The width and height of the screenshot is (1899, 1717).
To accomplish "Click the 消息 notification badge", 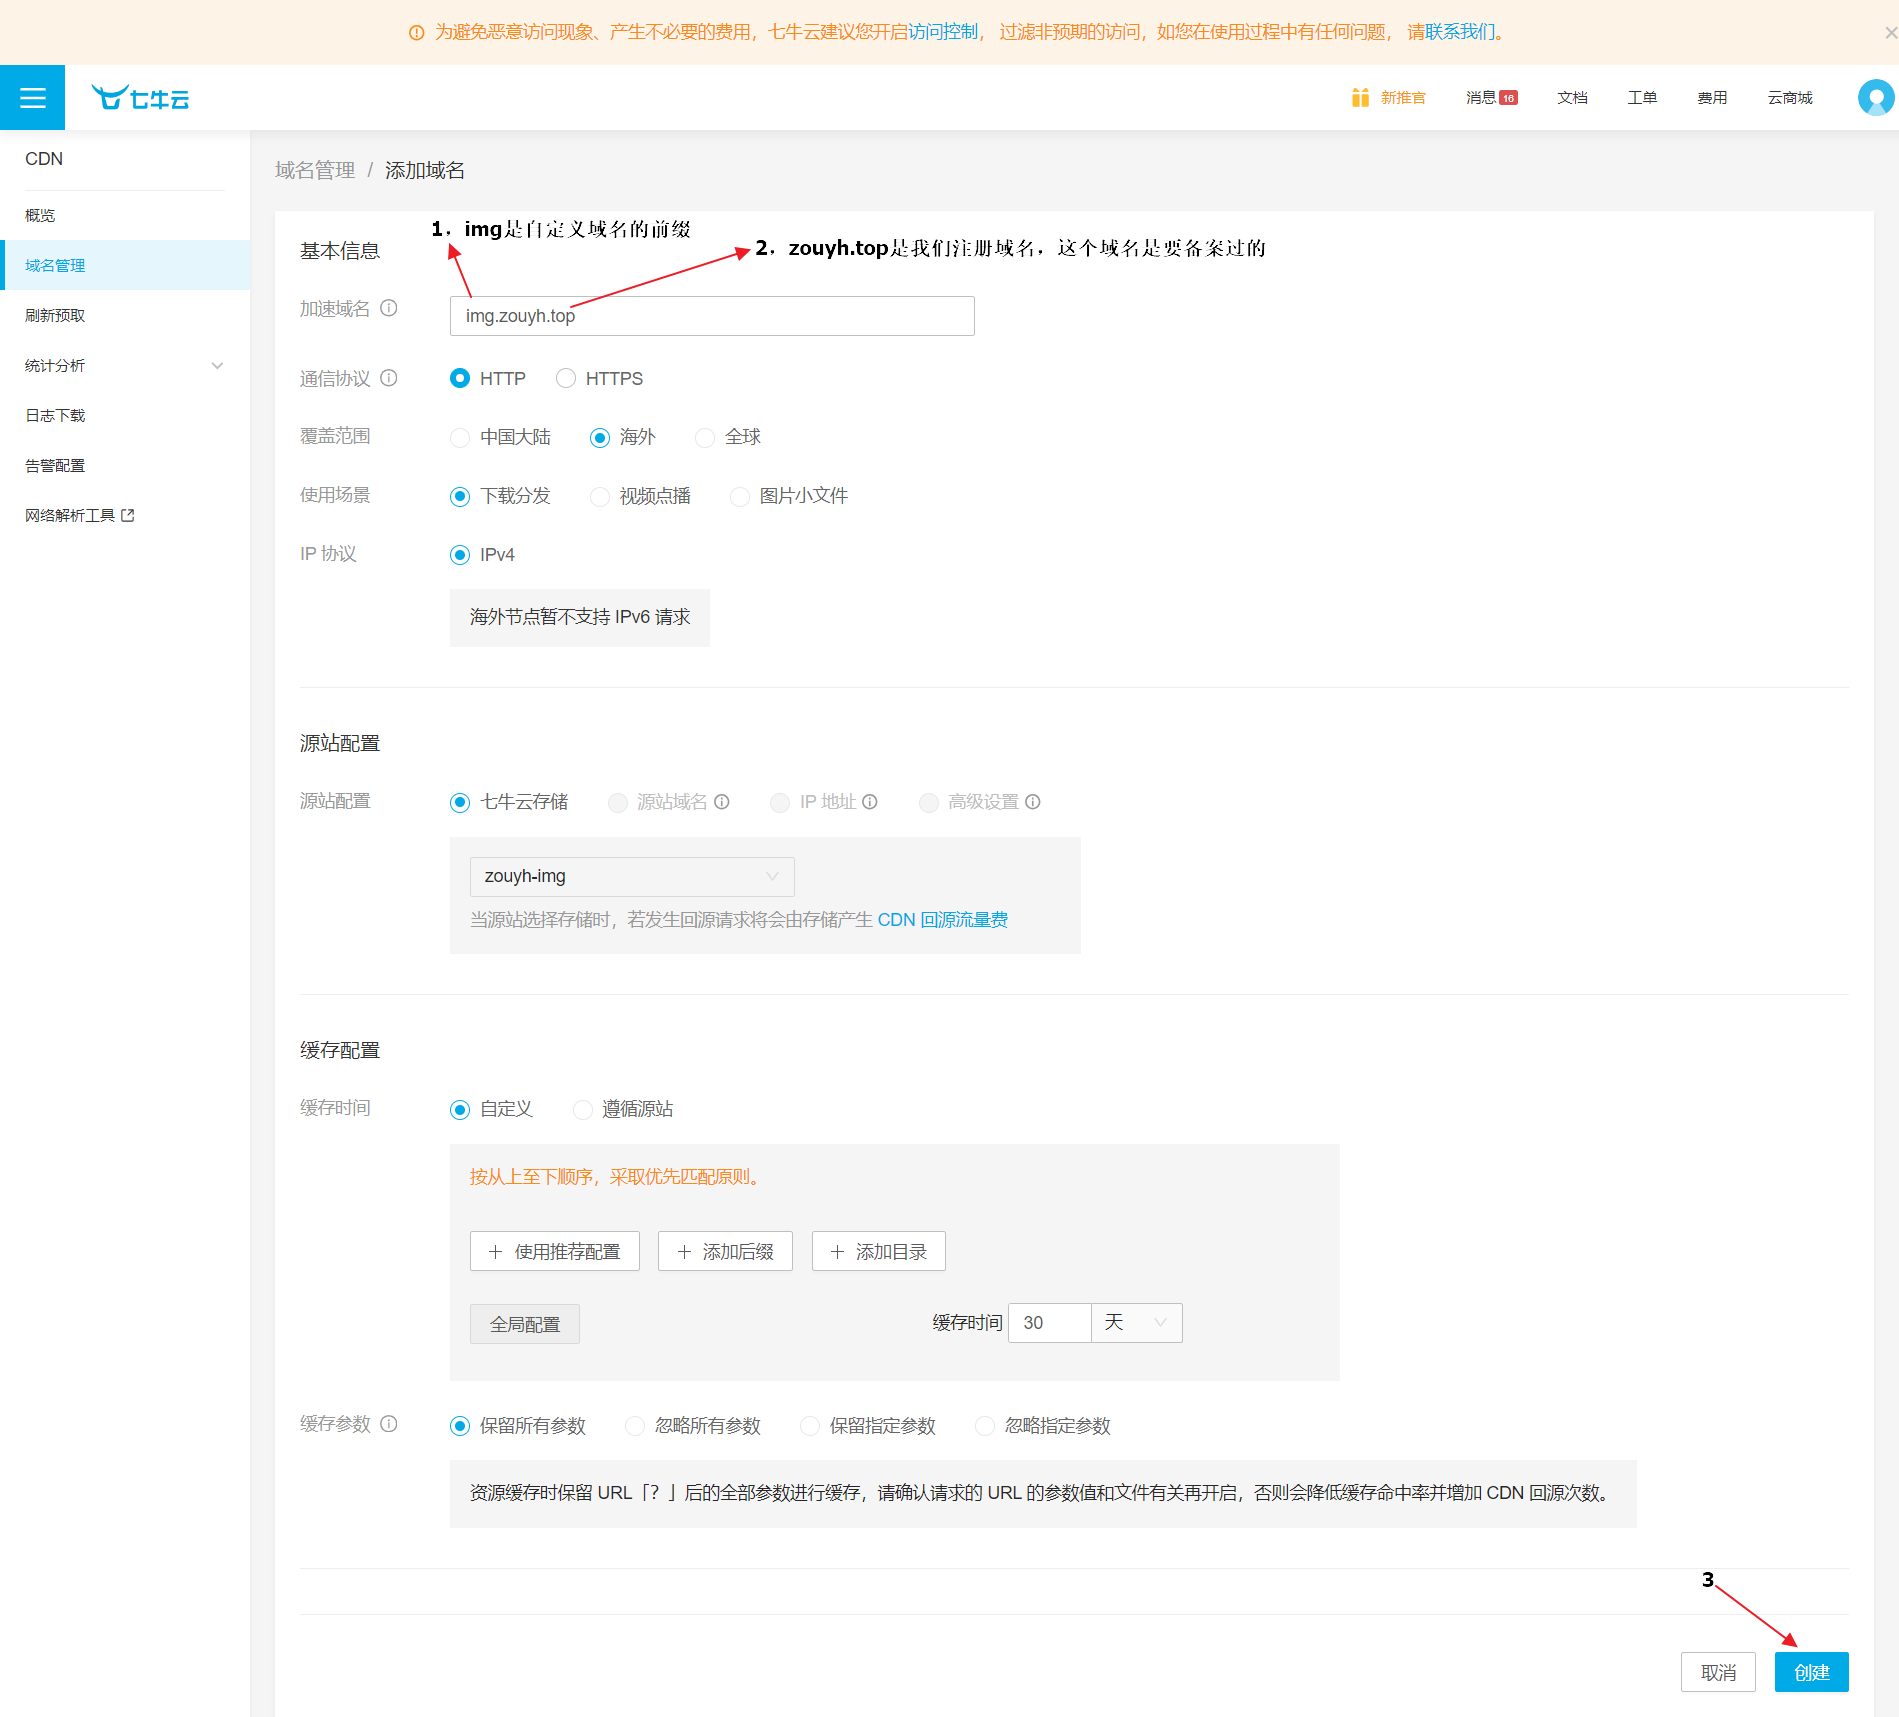I will pyautogui.click(x=1508, y=98).
